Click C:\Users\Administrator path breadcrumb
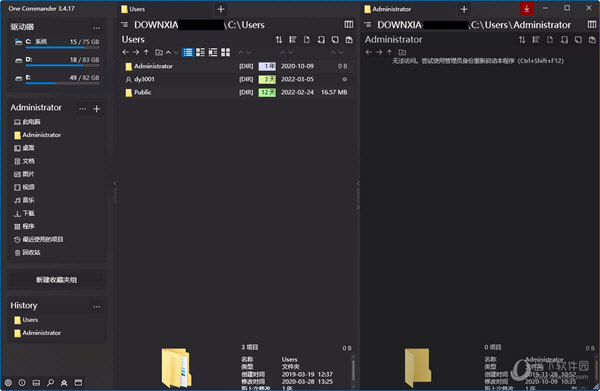The height and width of the screenshot is (391, 600). tap(521, 25)
